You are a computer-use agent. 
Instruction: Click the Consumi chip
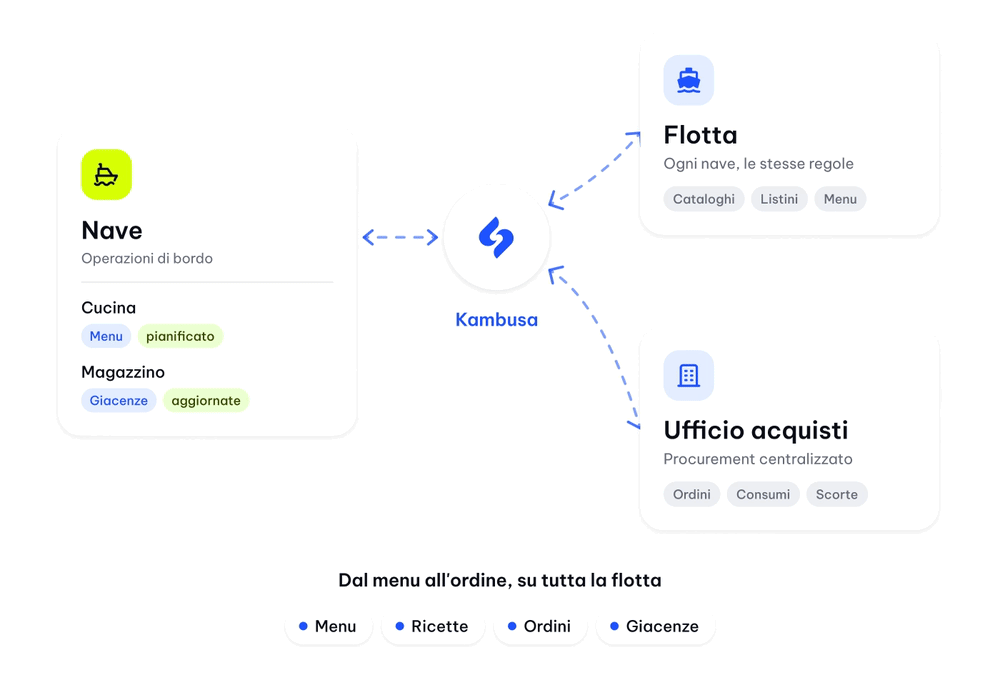point(763,494)
